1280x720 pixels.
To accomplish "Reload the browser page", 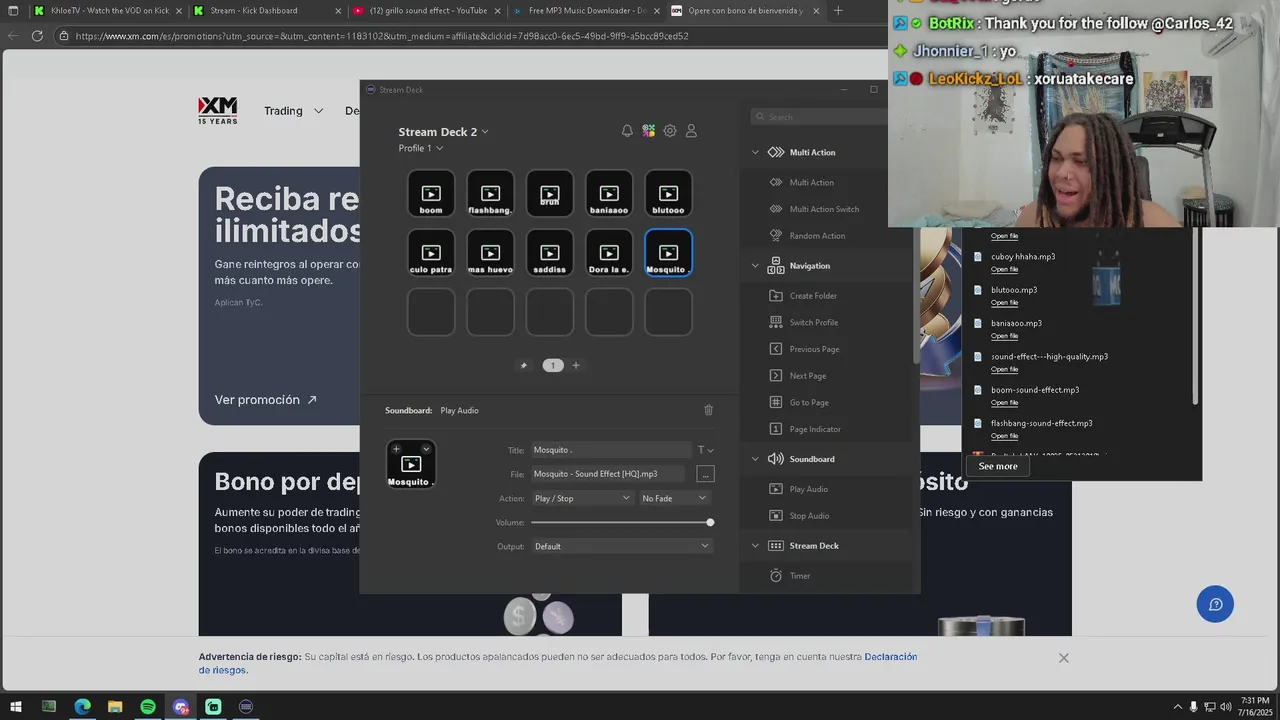I will pyautogui.click(x=37, y=36).
